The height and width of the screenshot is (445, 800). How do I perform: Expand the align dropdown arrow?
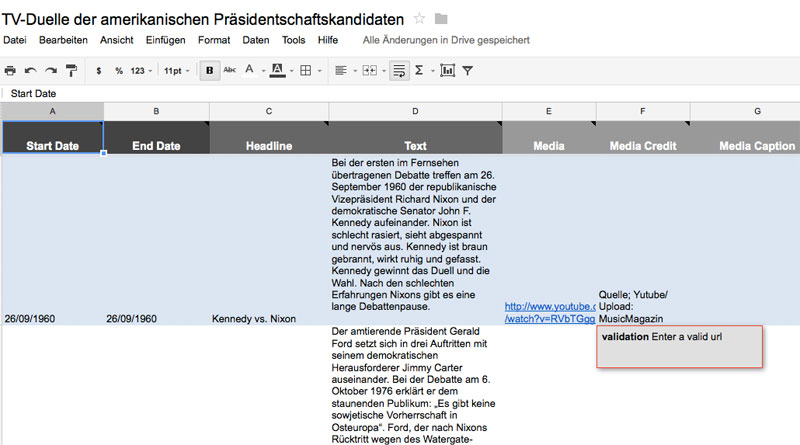tap(355, 71)
